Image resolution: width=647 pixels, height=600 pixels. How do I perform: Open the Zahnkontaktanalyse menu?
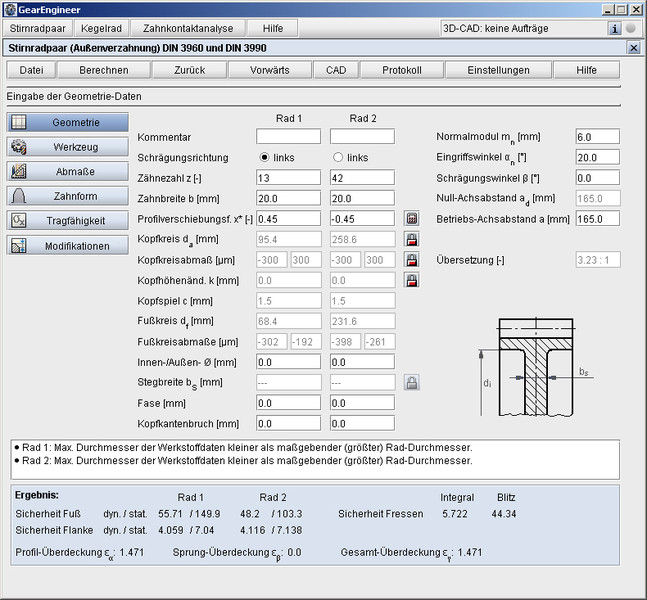(x=188, y=29)
